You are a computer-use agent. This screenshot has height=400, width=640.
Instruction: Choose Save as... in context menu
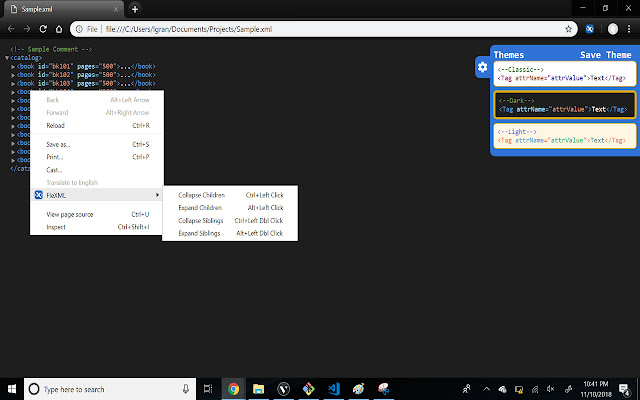(x=97, y=144)
